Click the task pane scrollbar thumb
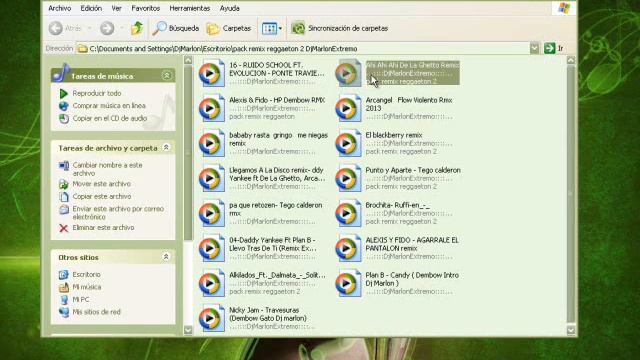This screenshot has width=640, height=360. pos(188,153)
